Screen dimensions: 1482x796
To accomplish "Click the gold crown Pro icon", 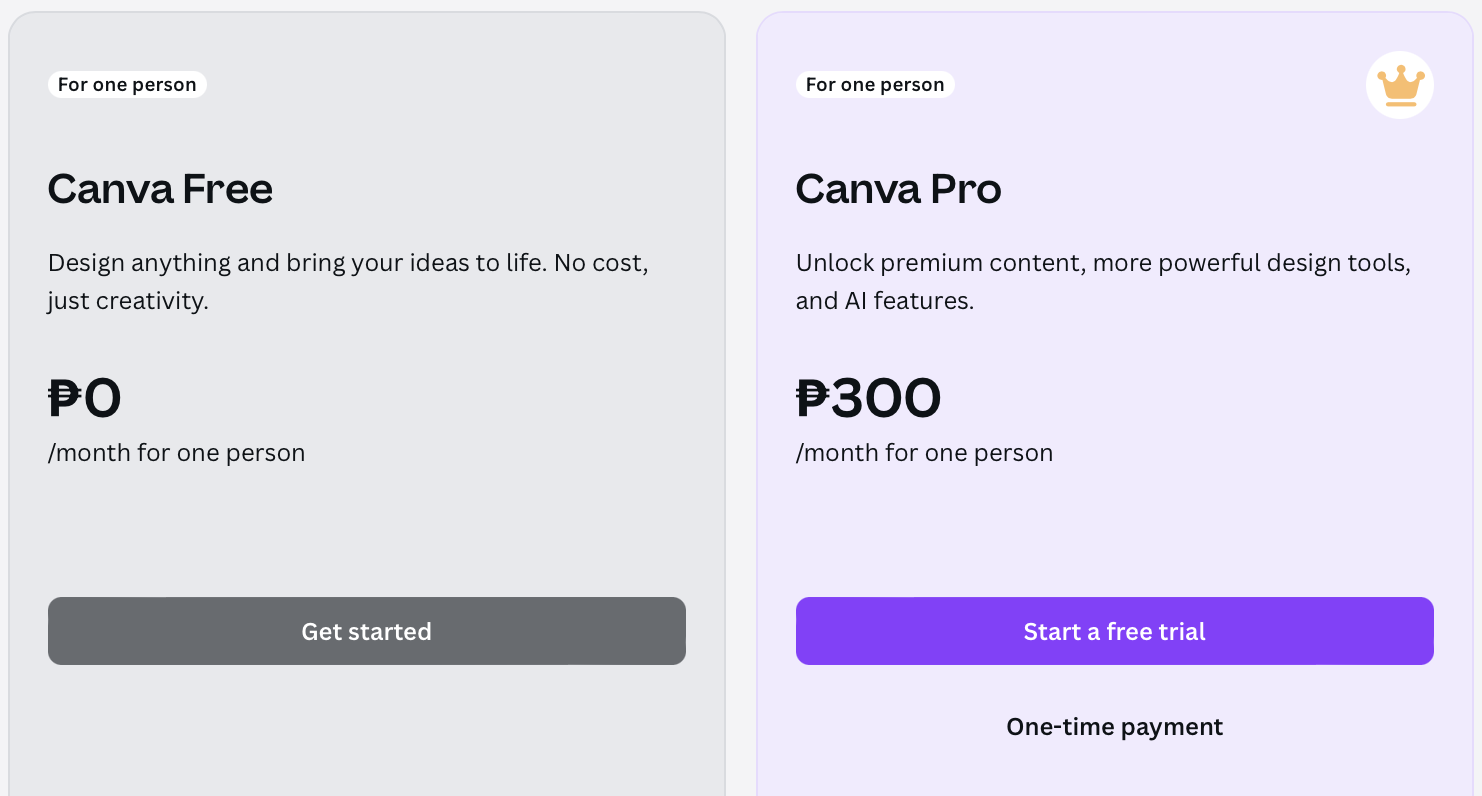I will [x=1399, y=85].
